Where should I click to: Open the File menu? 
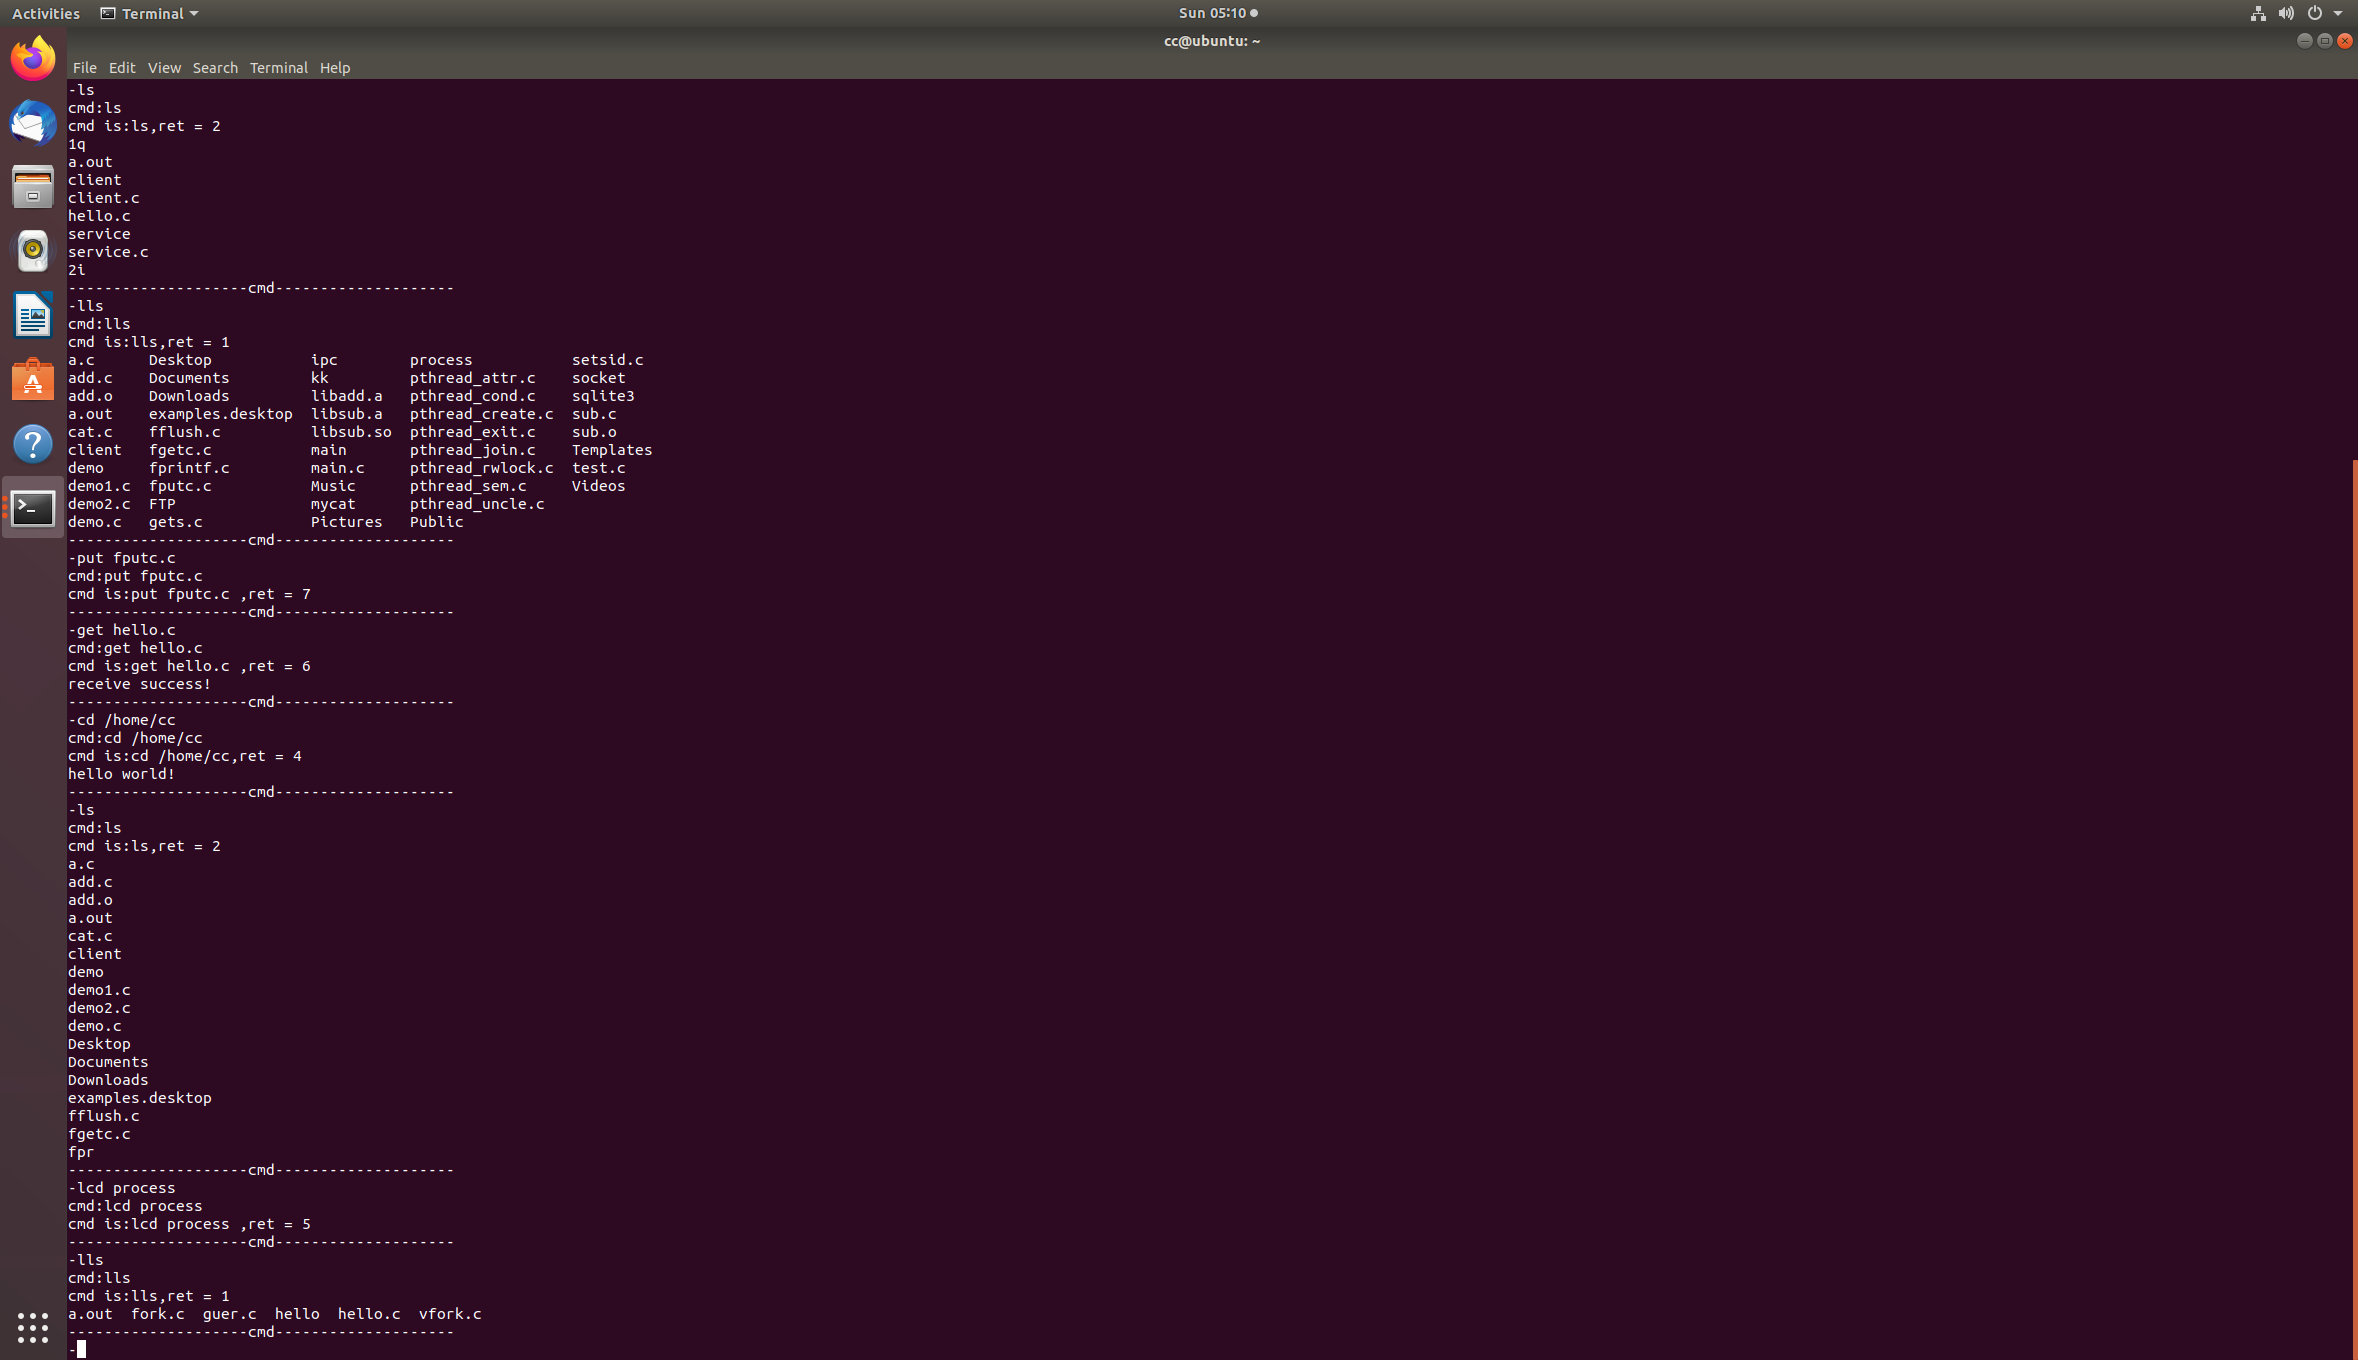coord(84,68)
